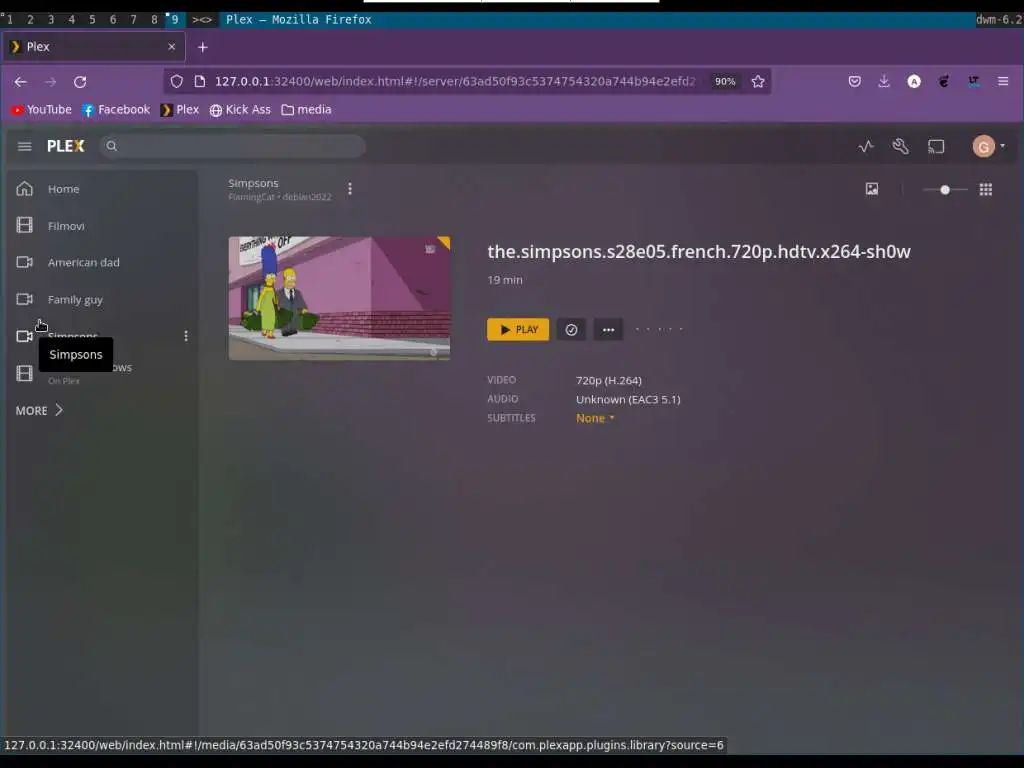Open the Firefox application menu
The height and width of the screenshot is (768, 1024).
pyautogui.click(x=1003, y=82)
